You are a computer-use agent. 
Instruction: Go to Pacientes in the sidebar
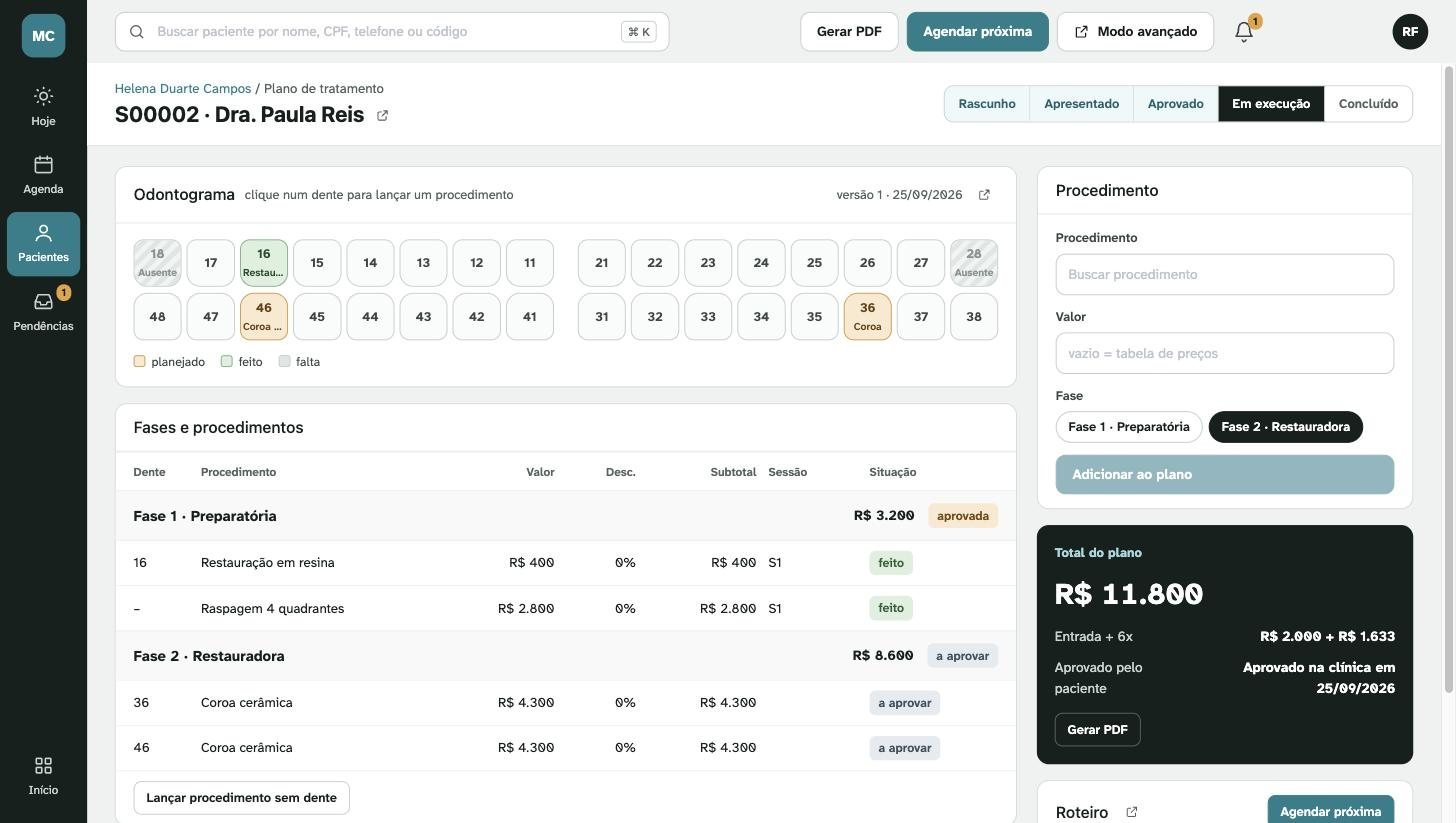(43, 244)
